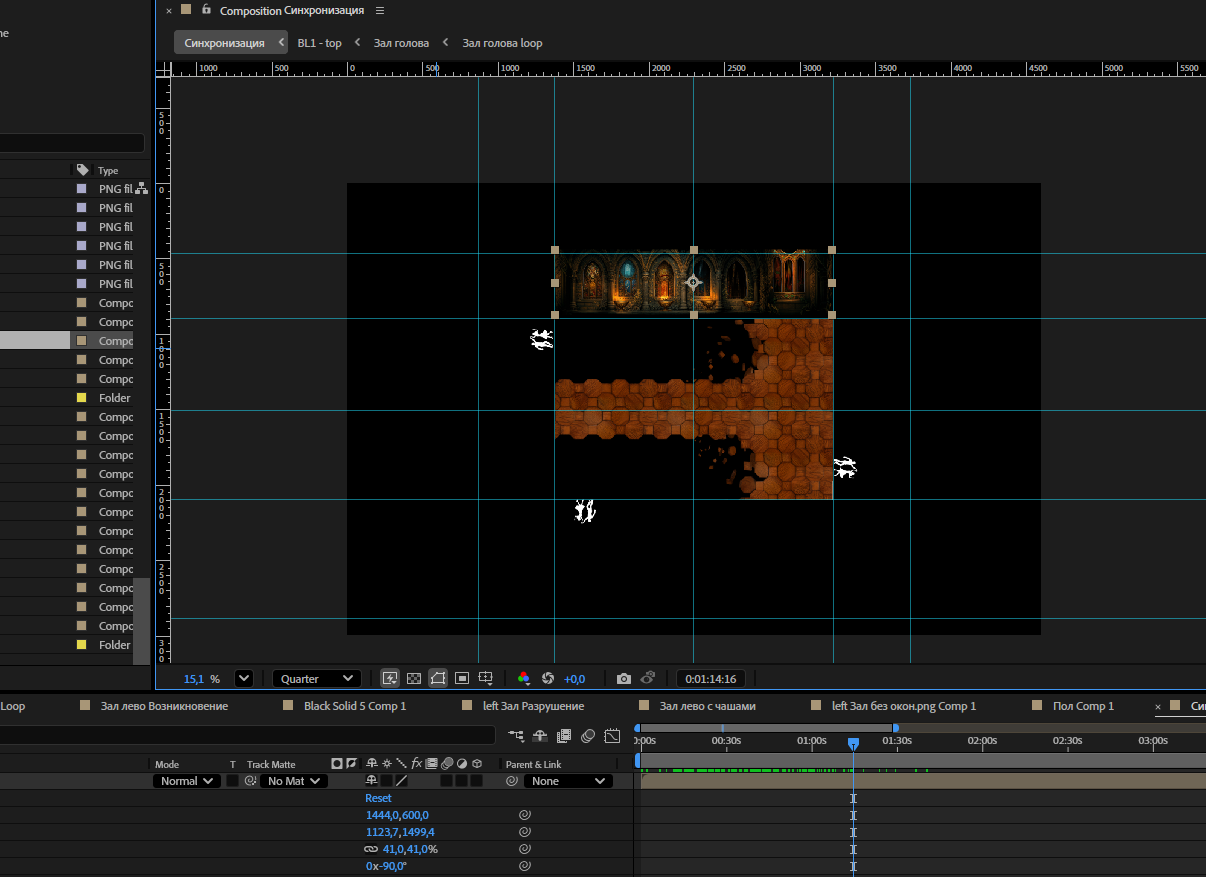Open the Quarter resolution dropdown
This screenshot has width=1206, height=877.
317,679
